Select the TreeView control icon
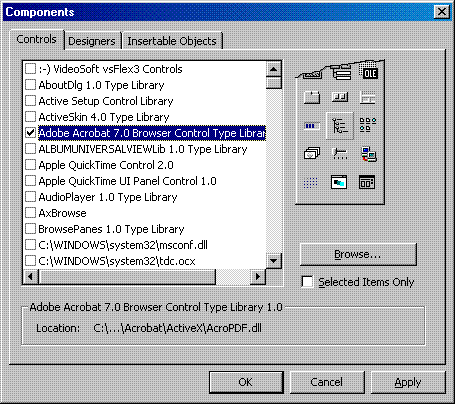 340,126
